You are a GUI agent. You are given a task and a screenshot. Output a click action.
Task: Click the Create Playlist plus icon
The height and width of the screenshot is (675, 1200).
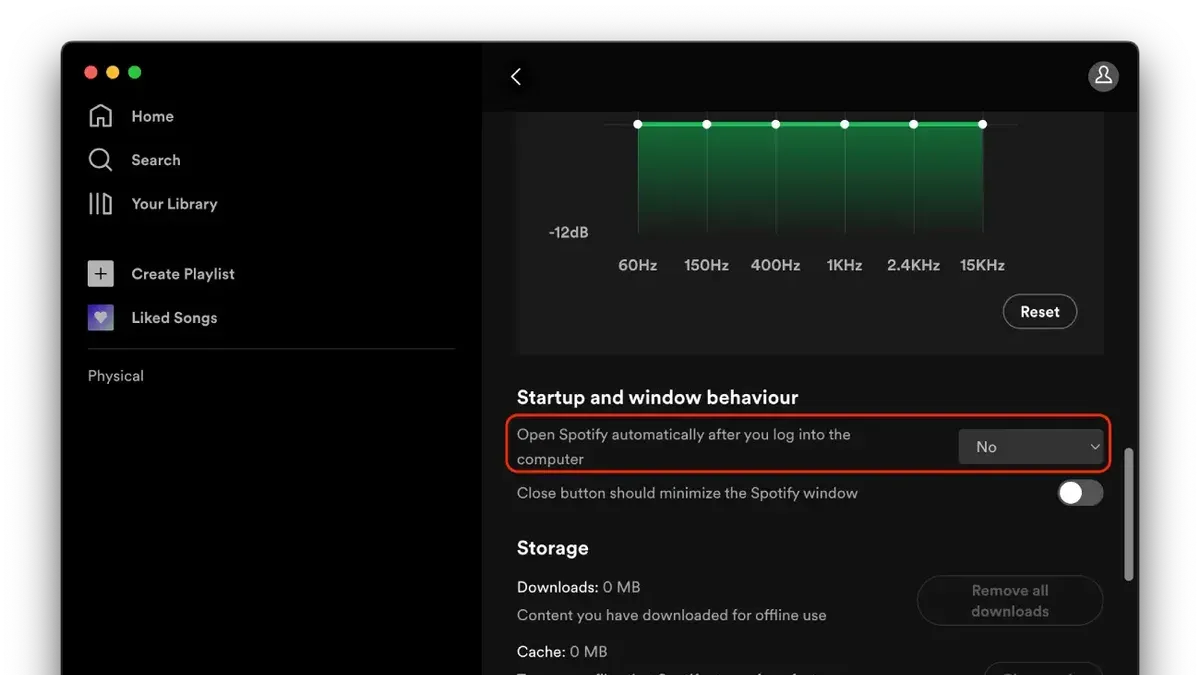[x=101, y=274]
